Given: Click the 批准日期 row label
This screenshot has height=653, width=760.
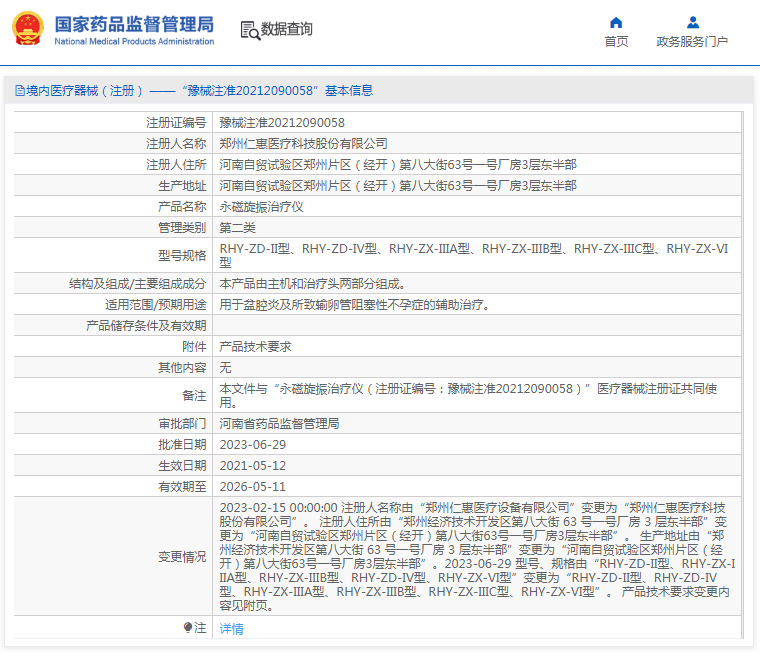Looking at the screenshot, I should click(182, 445).
